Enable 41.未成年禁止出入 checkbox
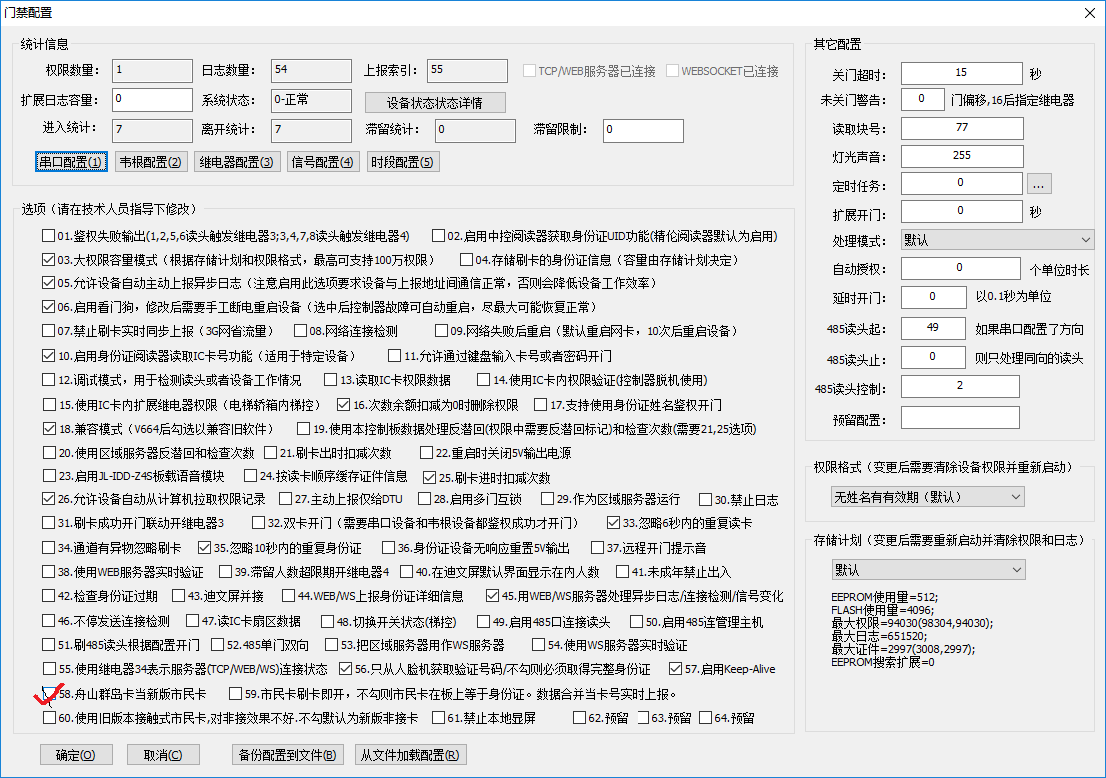1106x778 pixels. click(x=622, y=571)
